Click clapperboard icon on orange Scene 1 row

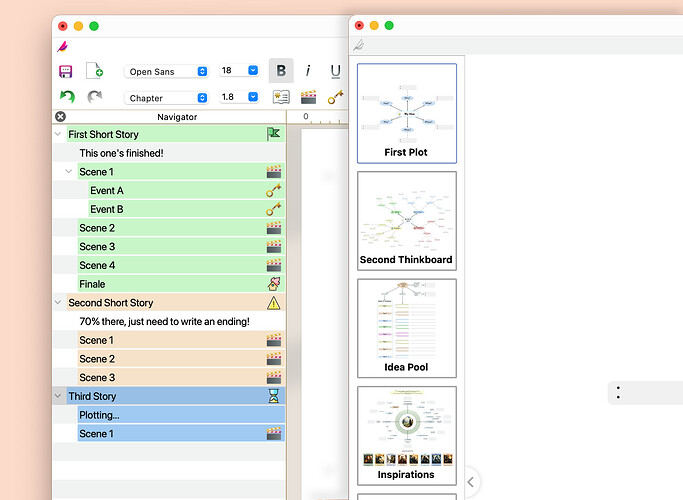click(274, 340)
